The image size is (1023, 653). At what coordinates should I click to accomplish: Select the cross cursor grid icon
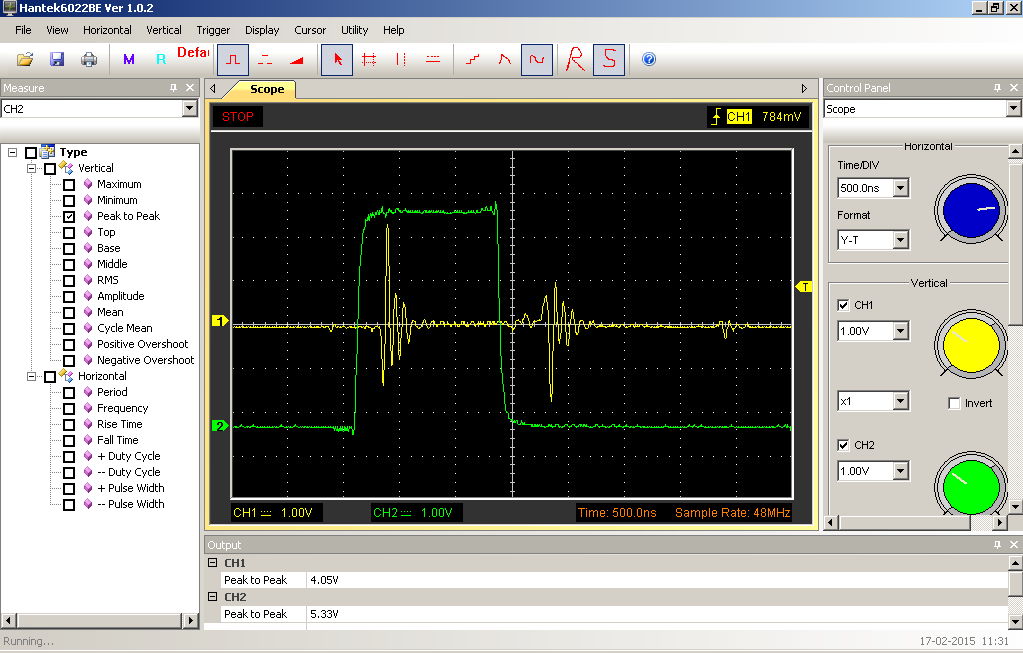[x=369, y=59]
